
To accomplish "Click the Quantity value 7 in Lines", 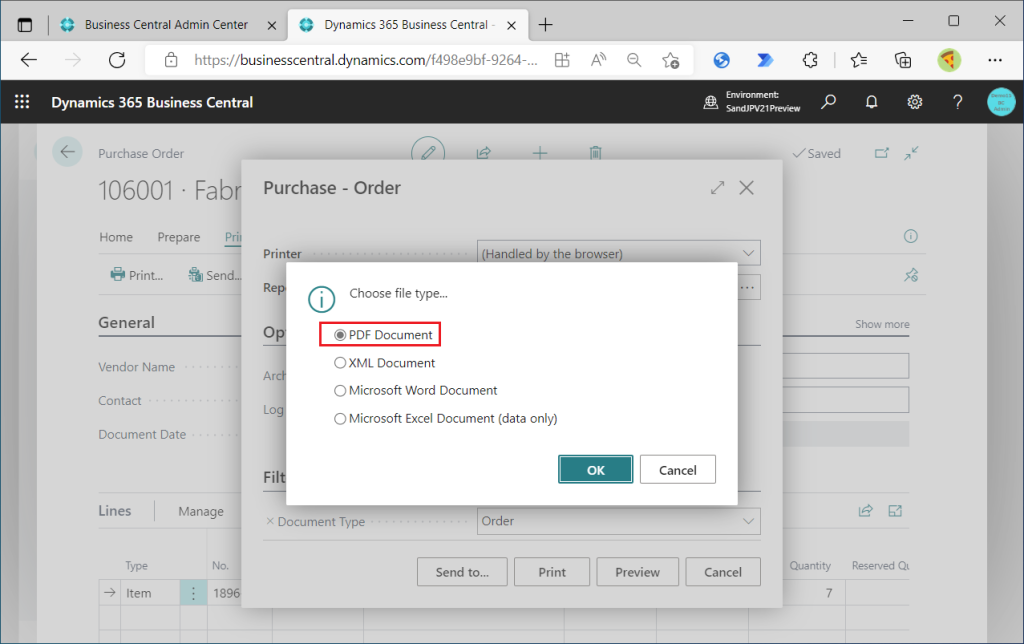I will [x=829, y=593].
